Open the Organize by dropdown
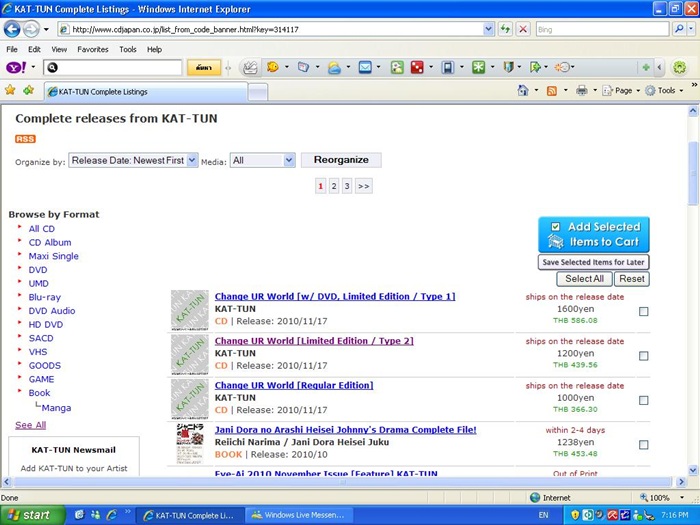The image size is (700, 525). pos(133,160)
